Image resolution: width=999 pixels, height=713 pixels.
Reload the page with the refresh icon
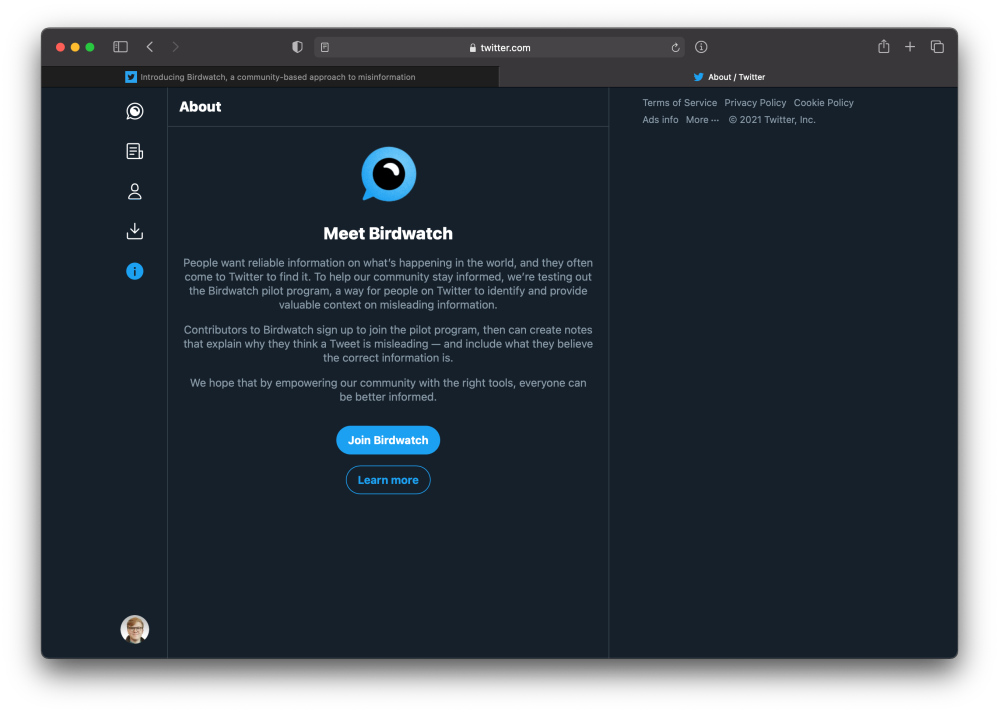676,47
